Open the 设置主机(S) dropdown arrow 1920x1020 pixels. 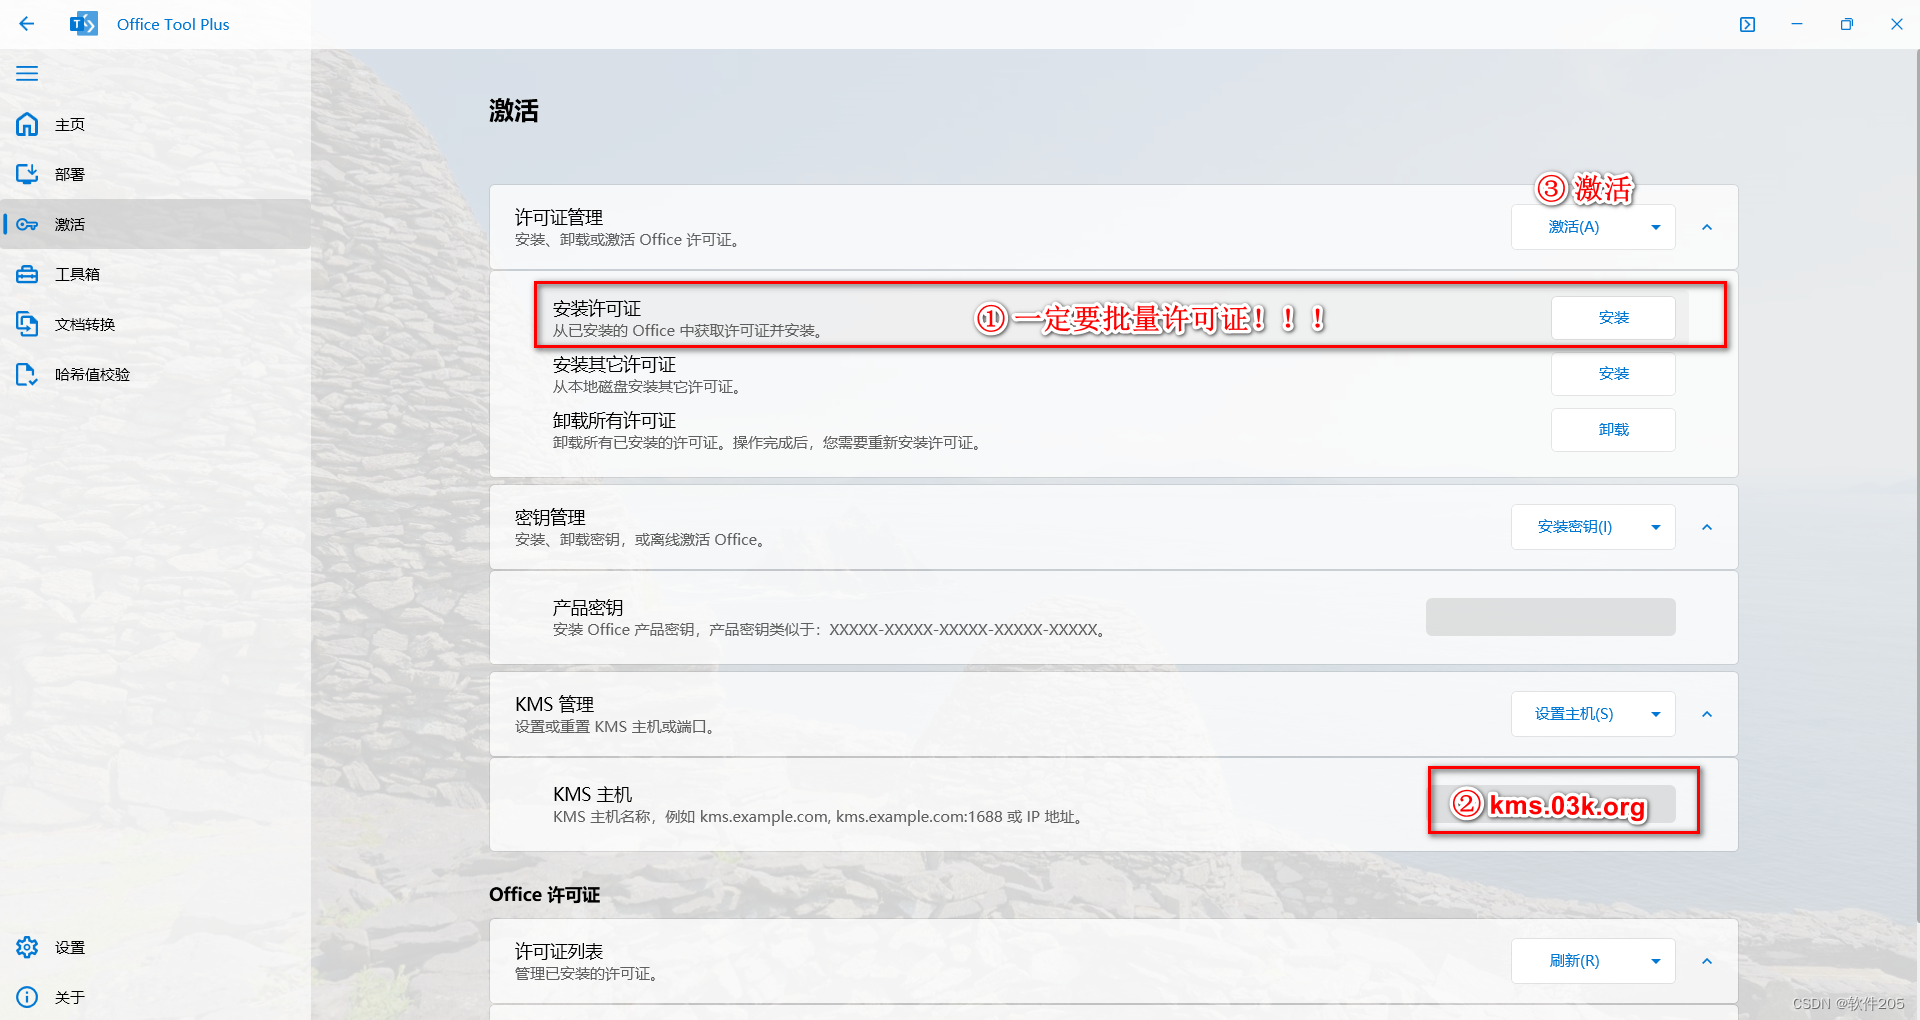1655,714
